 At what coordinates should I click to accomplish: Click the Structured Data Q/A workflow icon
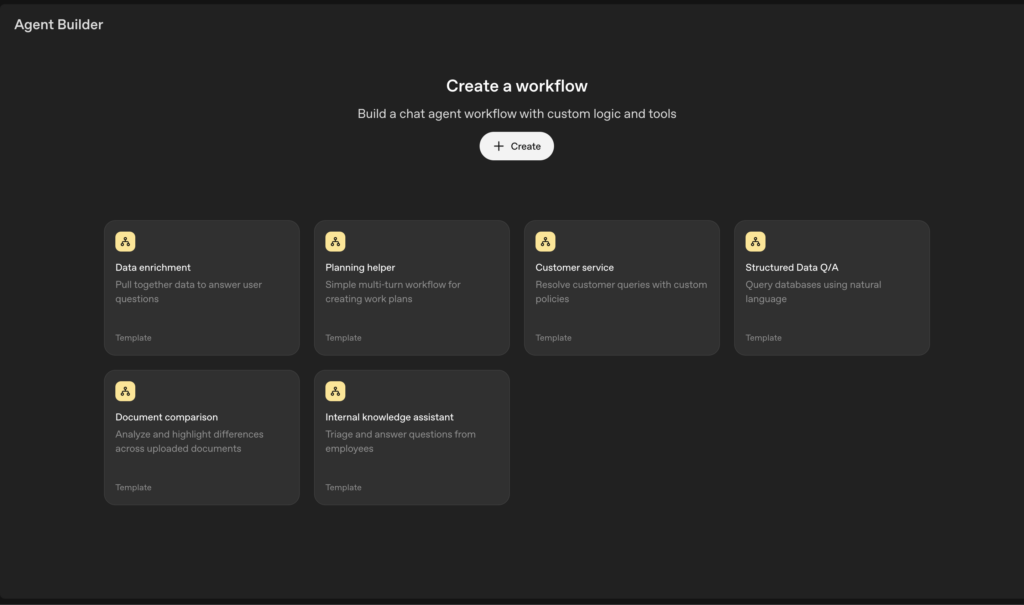point(755,241)
